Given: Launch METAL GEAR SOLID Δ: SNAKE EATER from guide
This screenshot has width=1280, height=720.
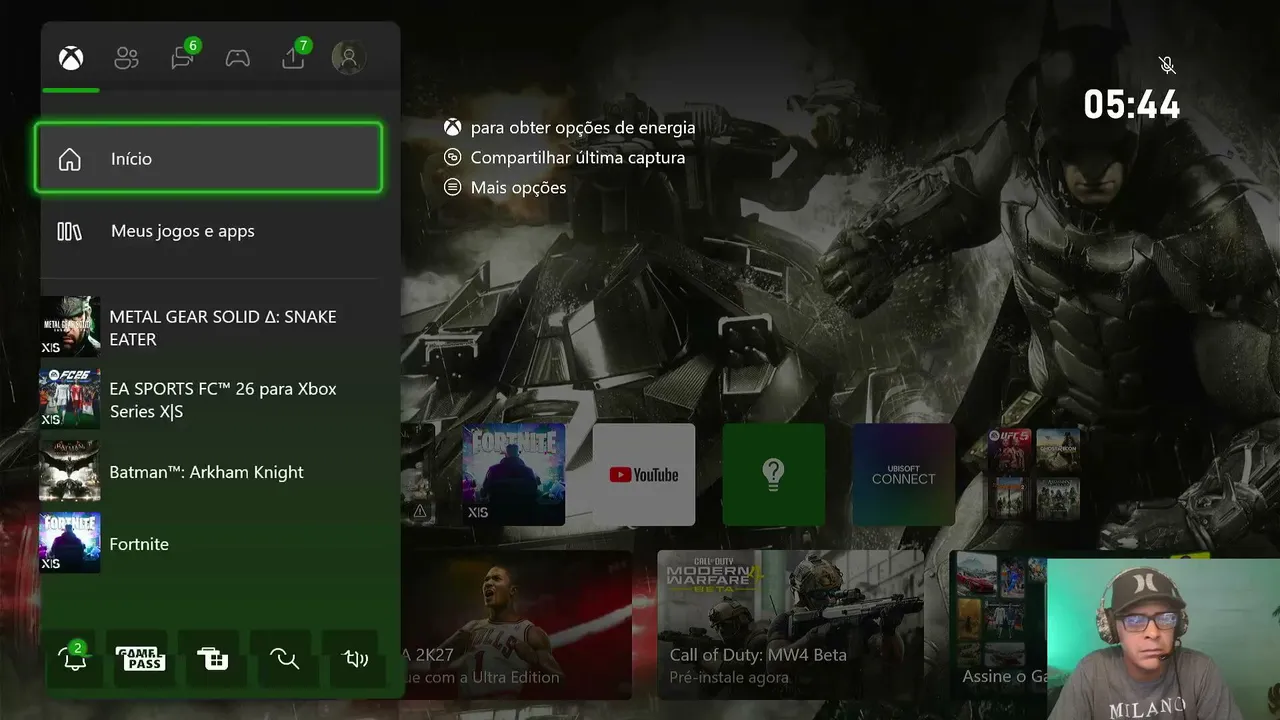Looking at the screenshot, I should [x=208, y=327].
